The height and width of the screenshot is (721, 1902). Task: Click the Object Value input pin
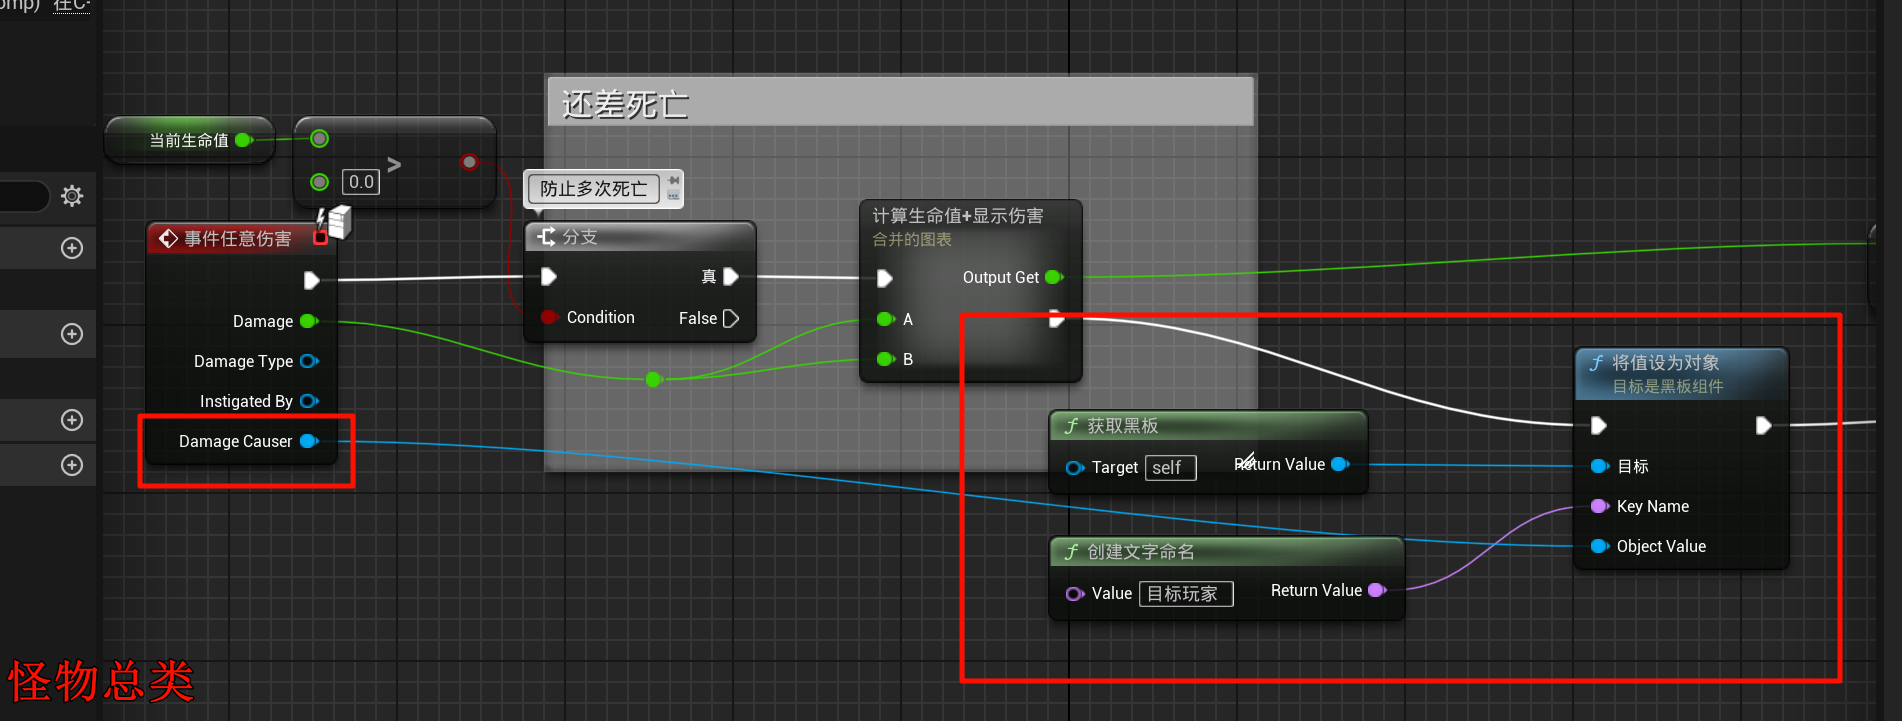point(1599,546)
